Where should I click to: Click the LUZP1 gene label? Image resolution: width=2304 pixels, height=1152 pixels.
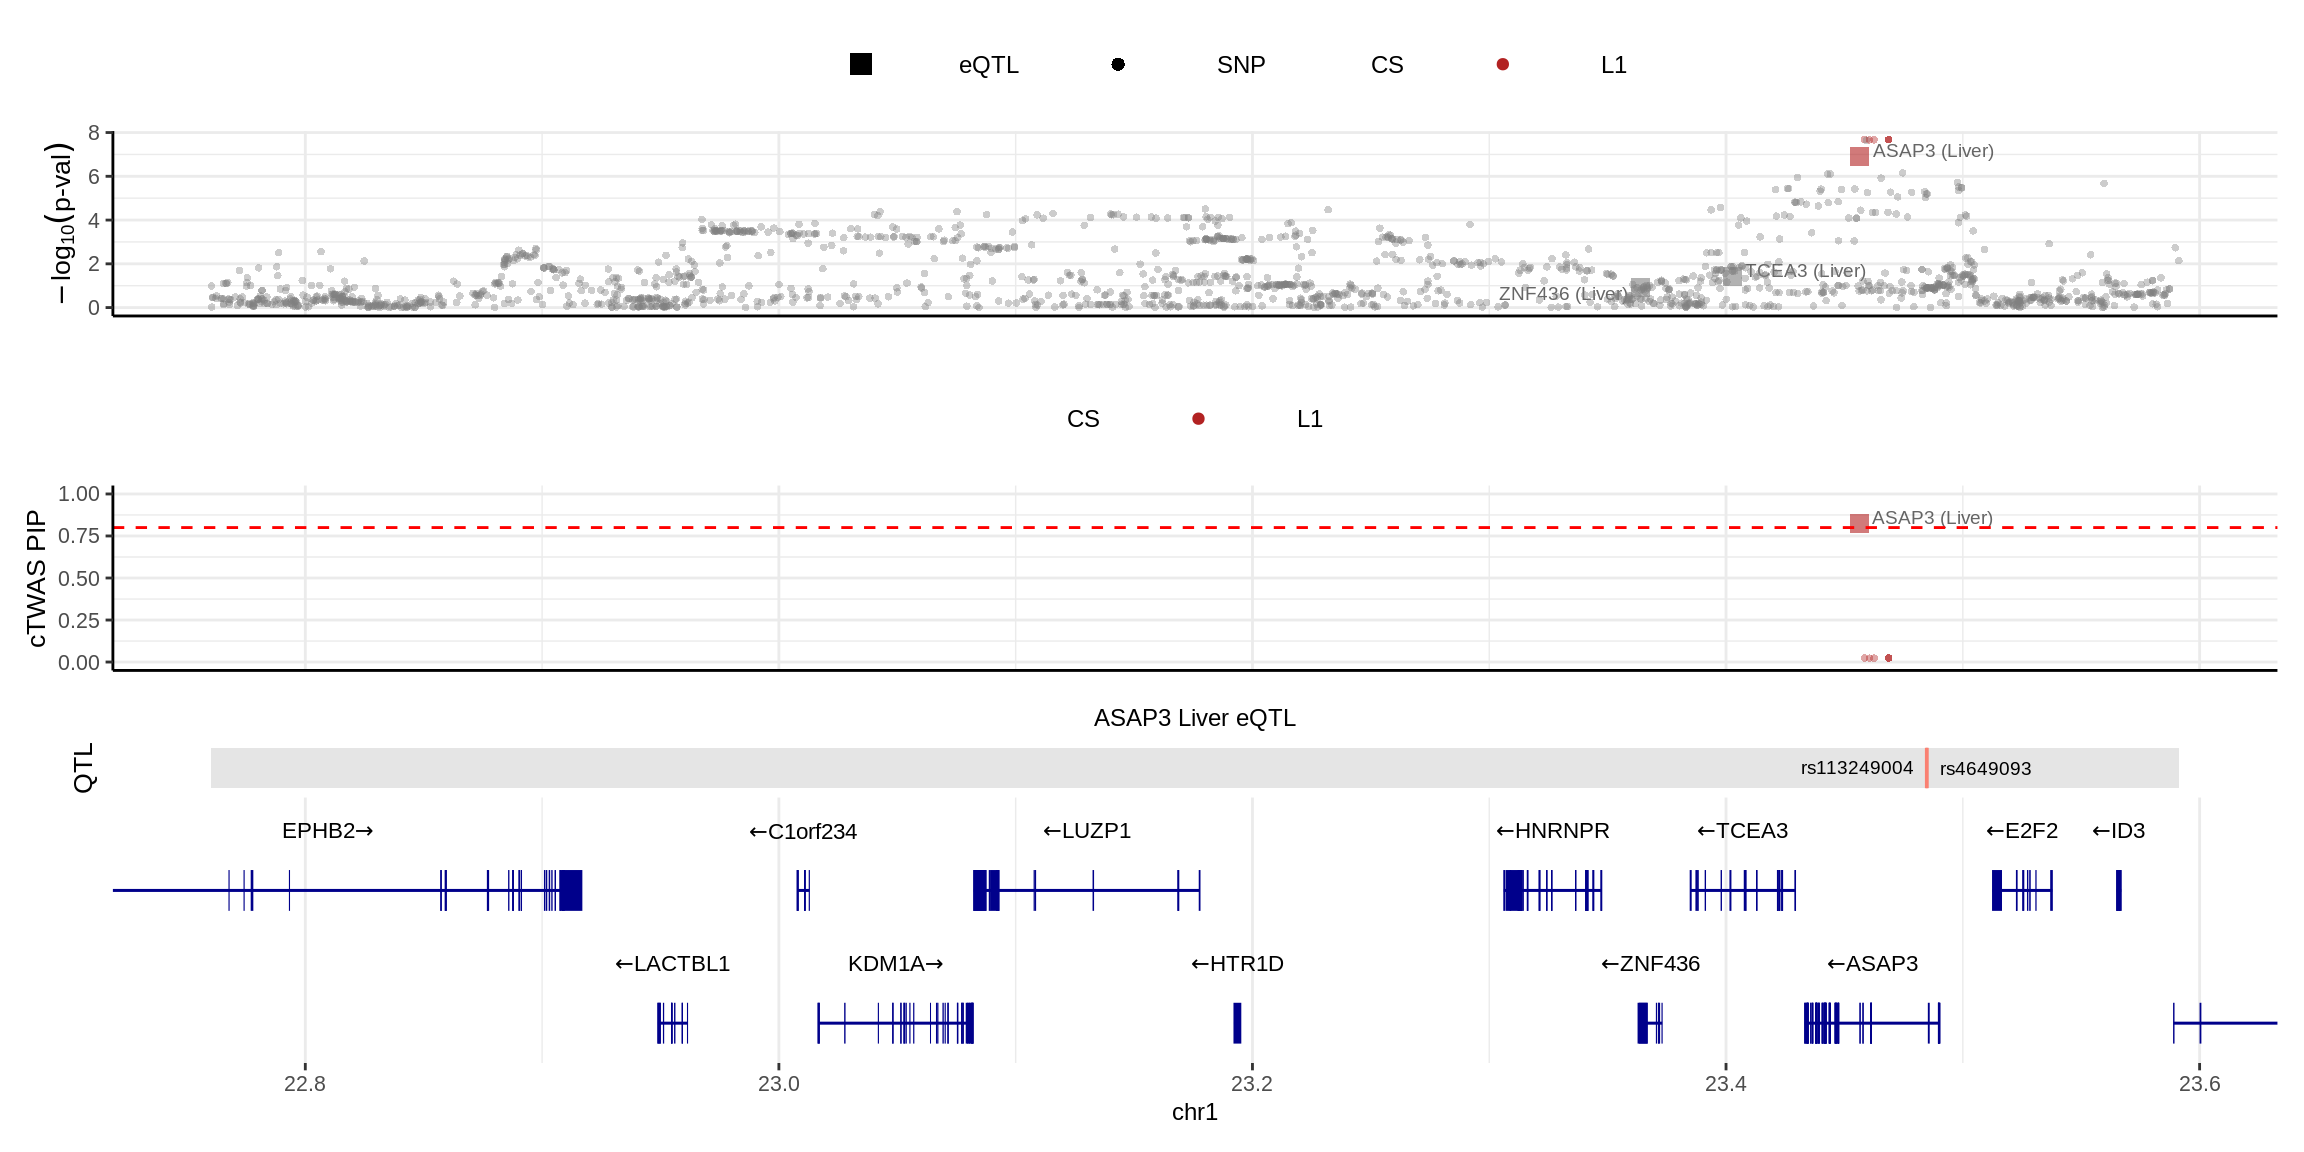click(x=1087, y=831)
